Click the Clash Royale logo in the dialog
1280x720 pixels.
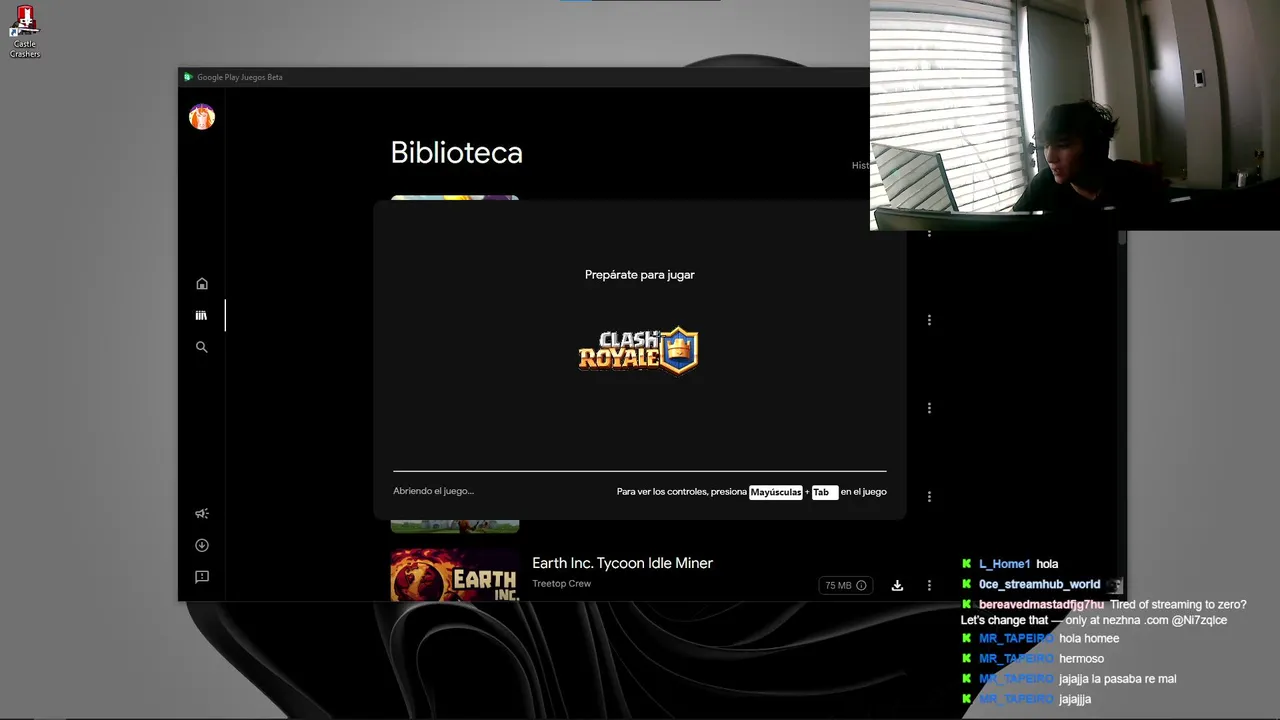pyautogui.click(x=638, y=350)
